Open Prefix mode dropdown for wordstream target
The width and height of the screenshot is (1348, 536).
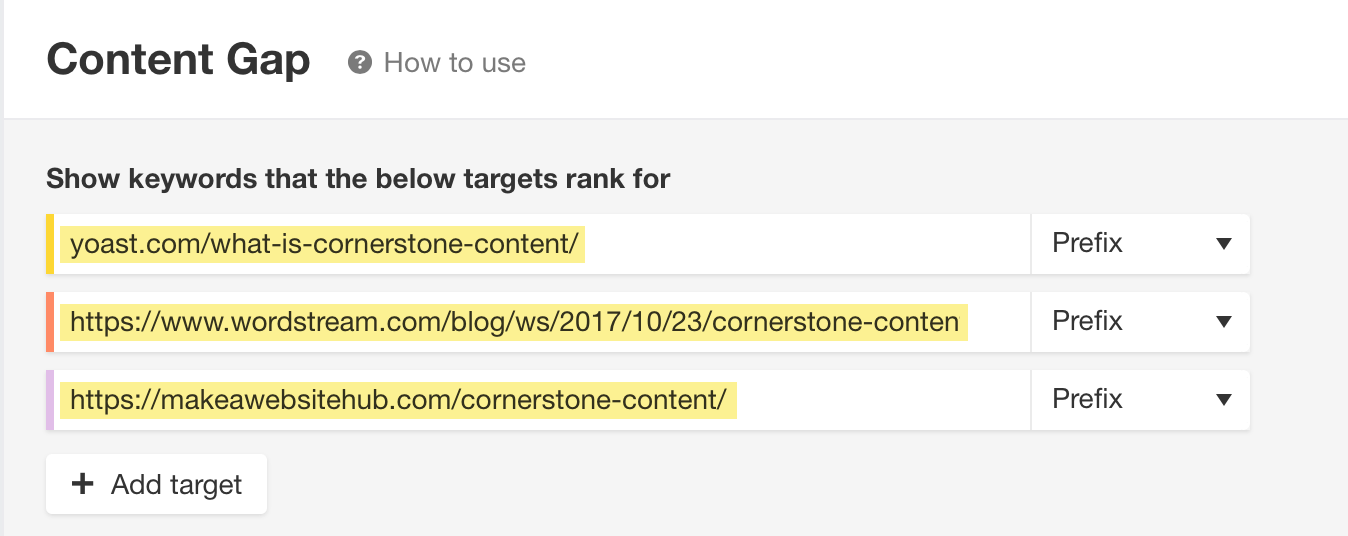coord(1141,321)
